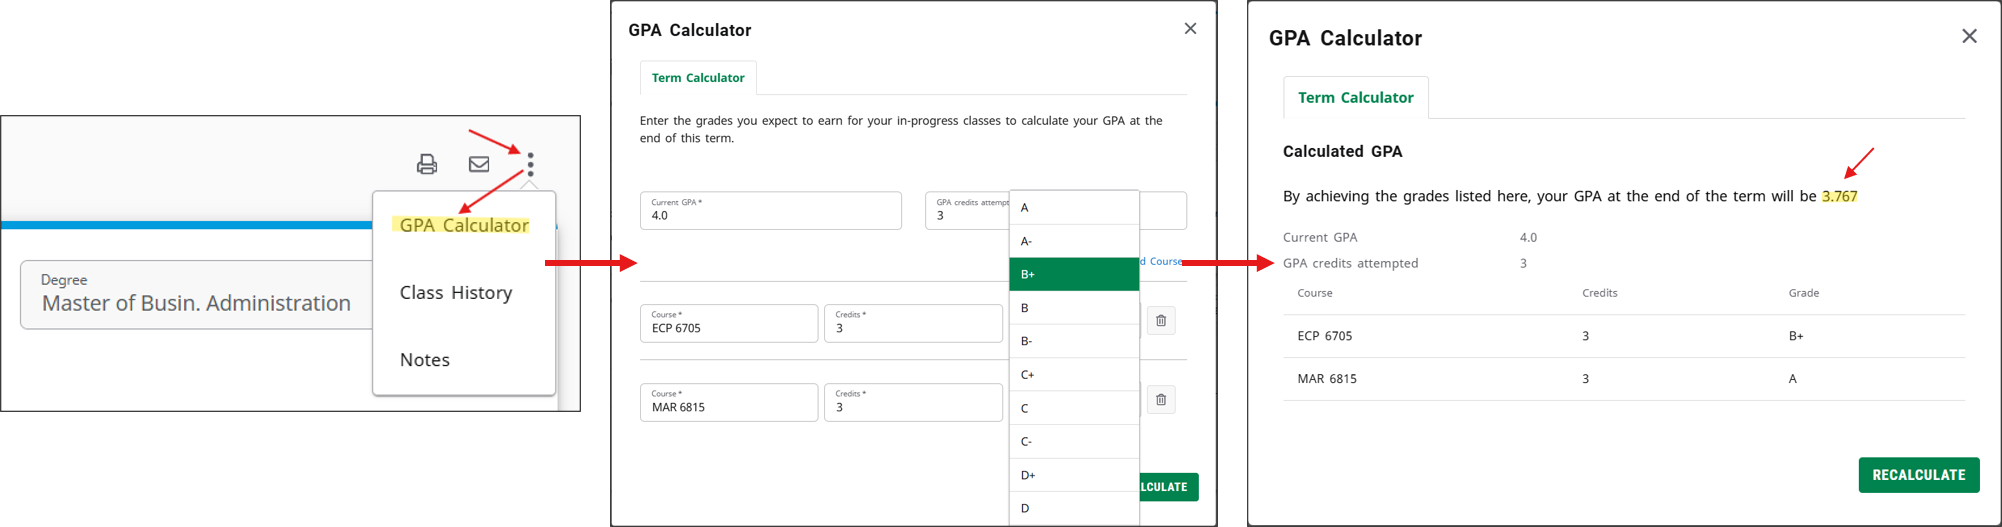Viewport: 2002px width, 527px height.
Task: Click the printer icon
Action: 427,164
